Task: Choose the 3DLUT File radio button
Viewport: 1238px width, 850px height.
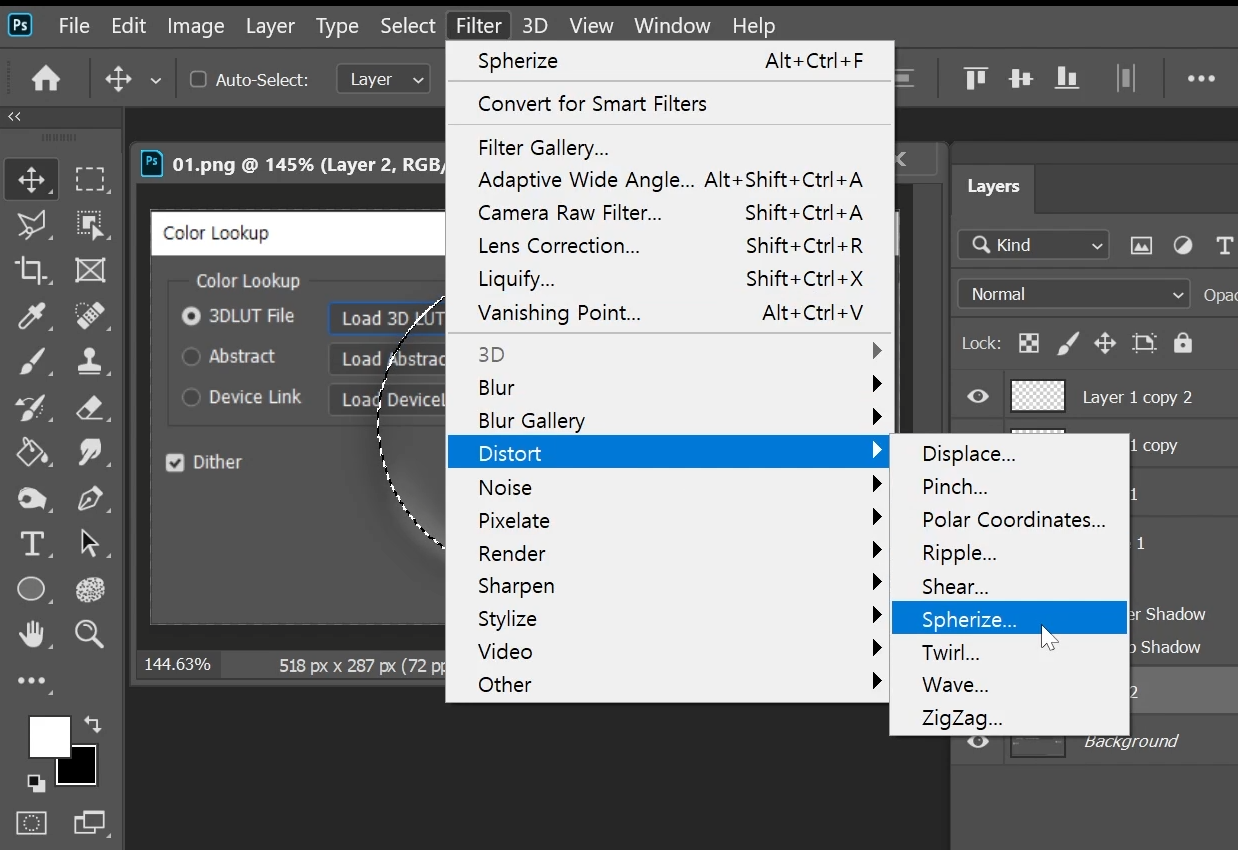Action: [x=191, y=316]
